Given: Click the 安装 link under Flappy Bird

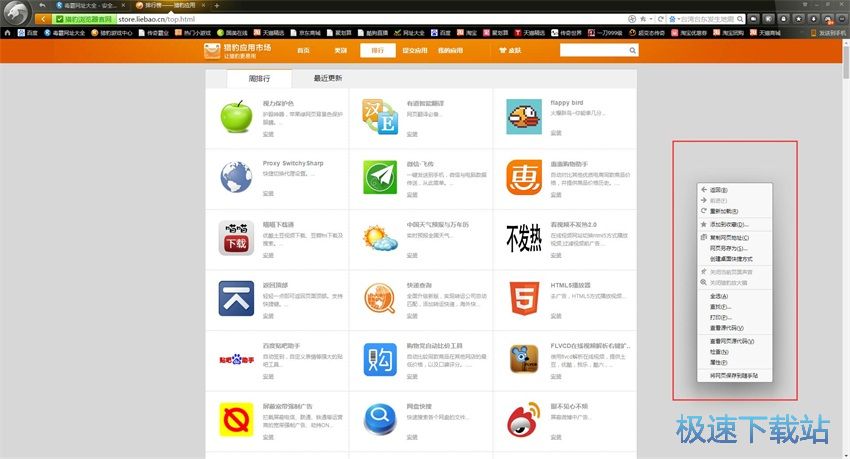Looking at the screenshot, I should tap(556, 133).
